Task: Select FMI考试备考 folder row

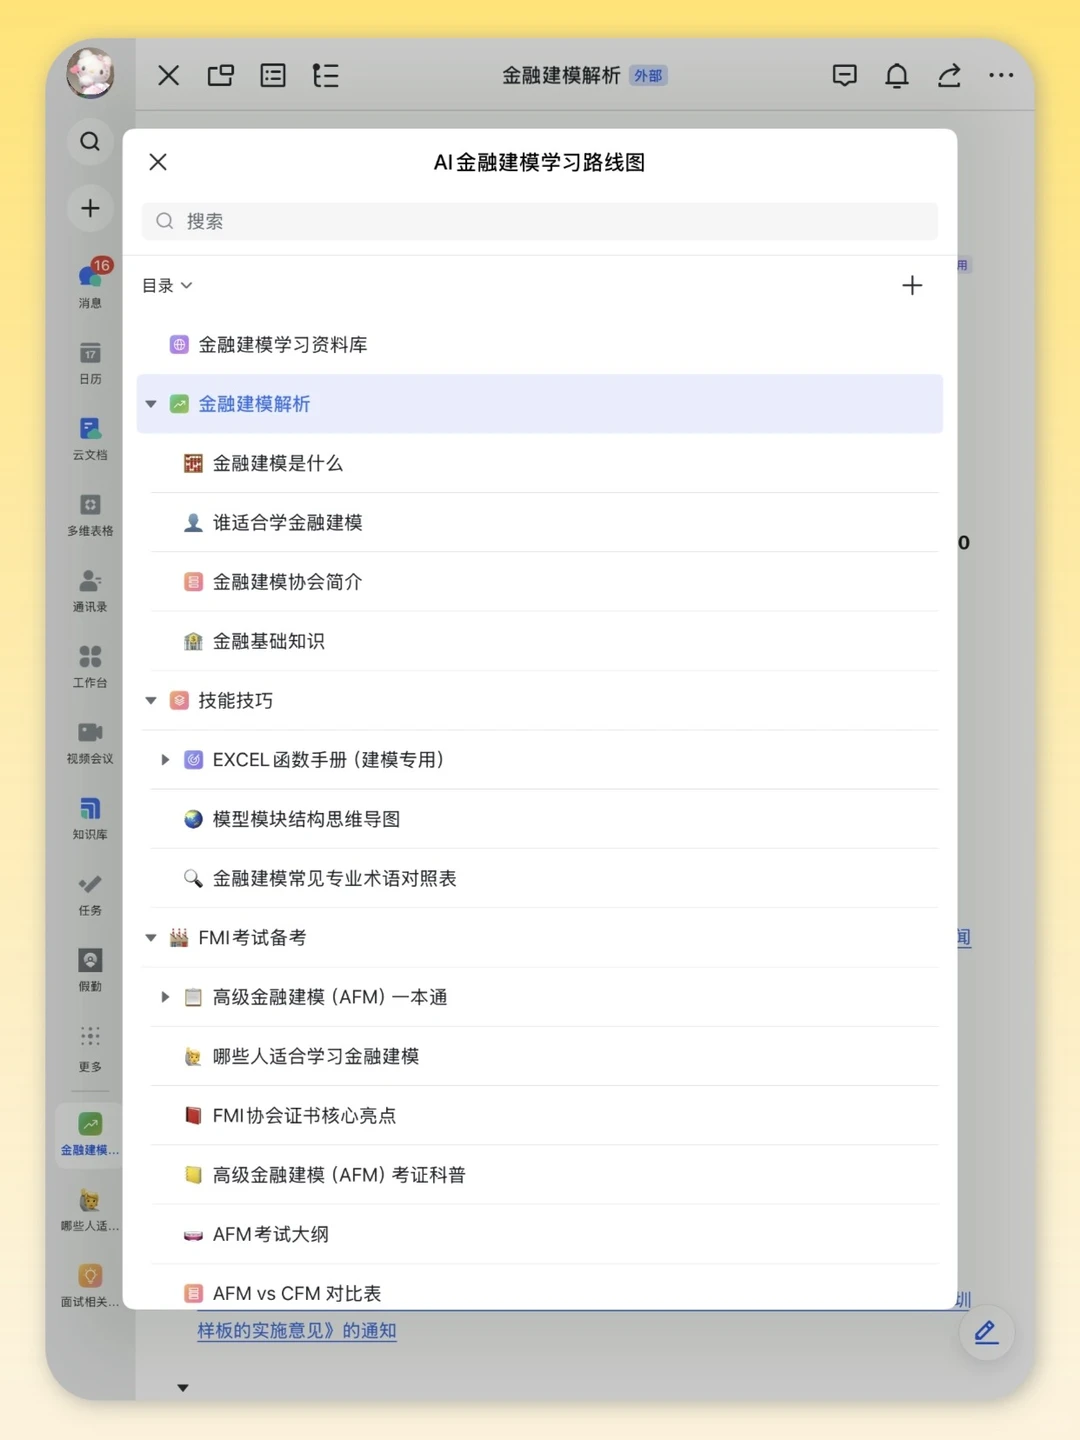Action: [540, 938]
